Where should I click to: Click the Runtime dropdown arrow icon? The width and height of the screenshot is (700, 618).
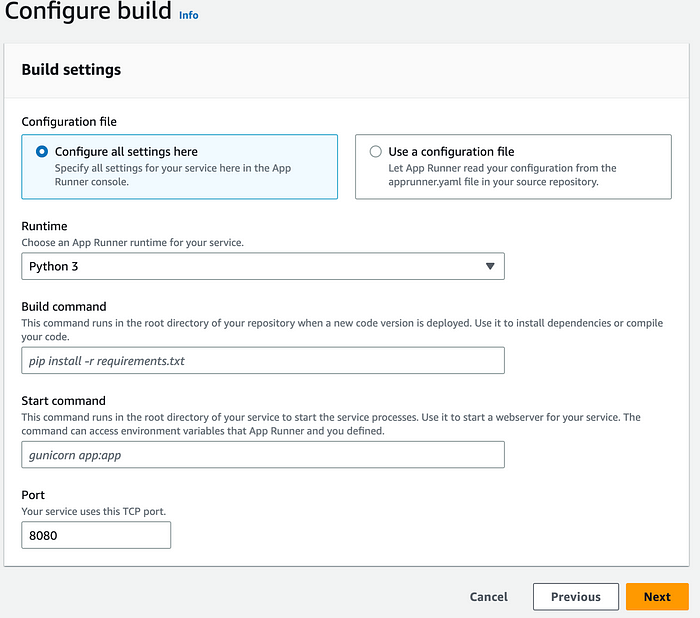point(490,266)
